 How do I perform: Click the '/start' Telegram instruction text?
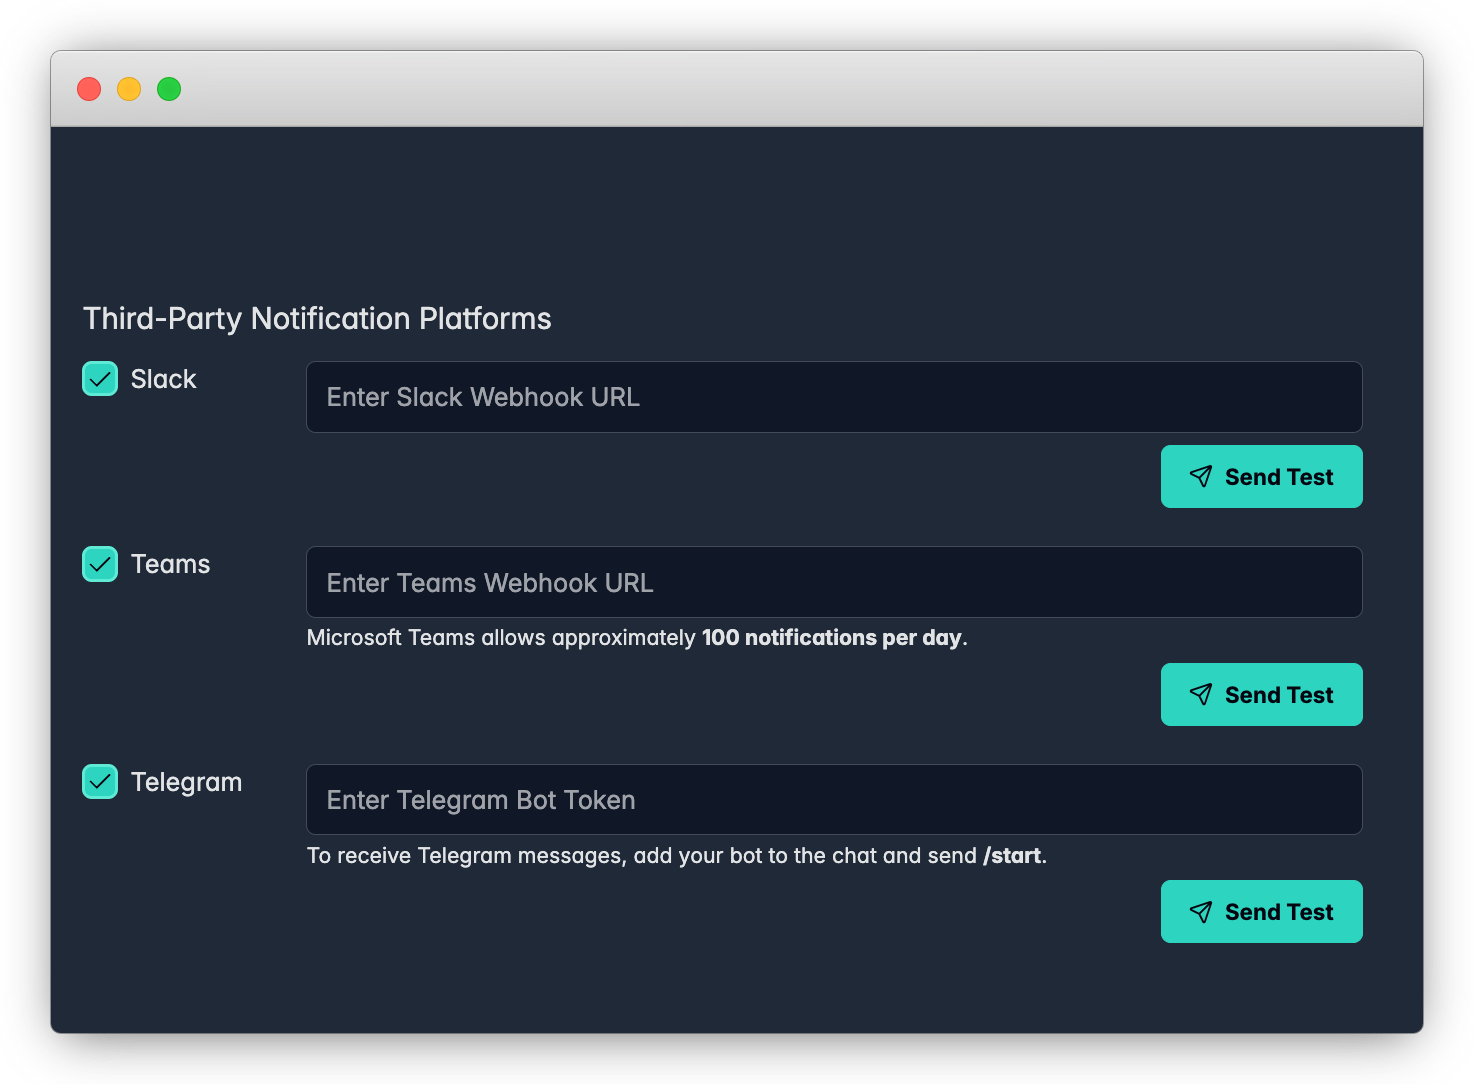coord(1012,856)
